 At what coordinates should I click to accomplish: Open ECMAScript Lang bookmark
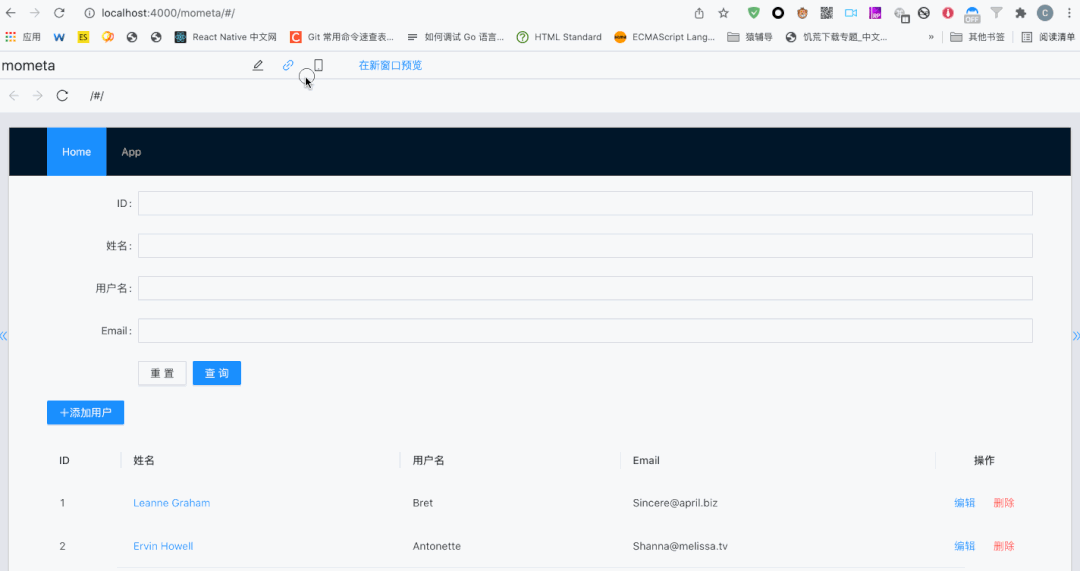[665, 37]
